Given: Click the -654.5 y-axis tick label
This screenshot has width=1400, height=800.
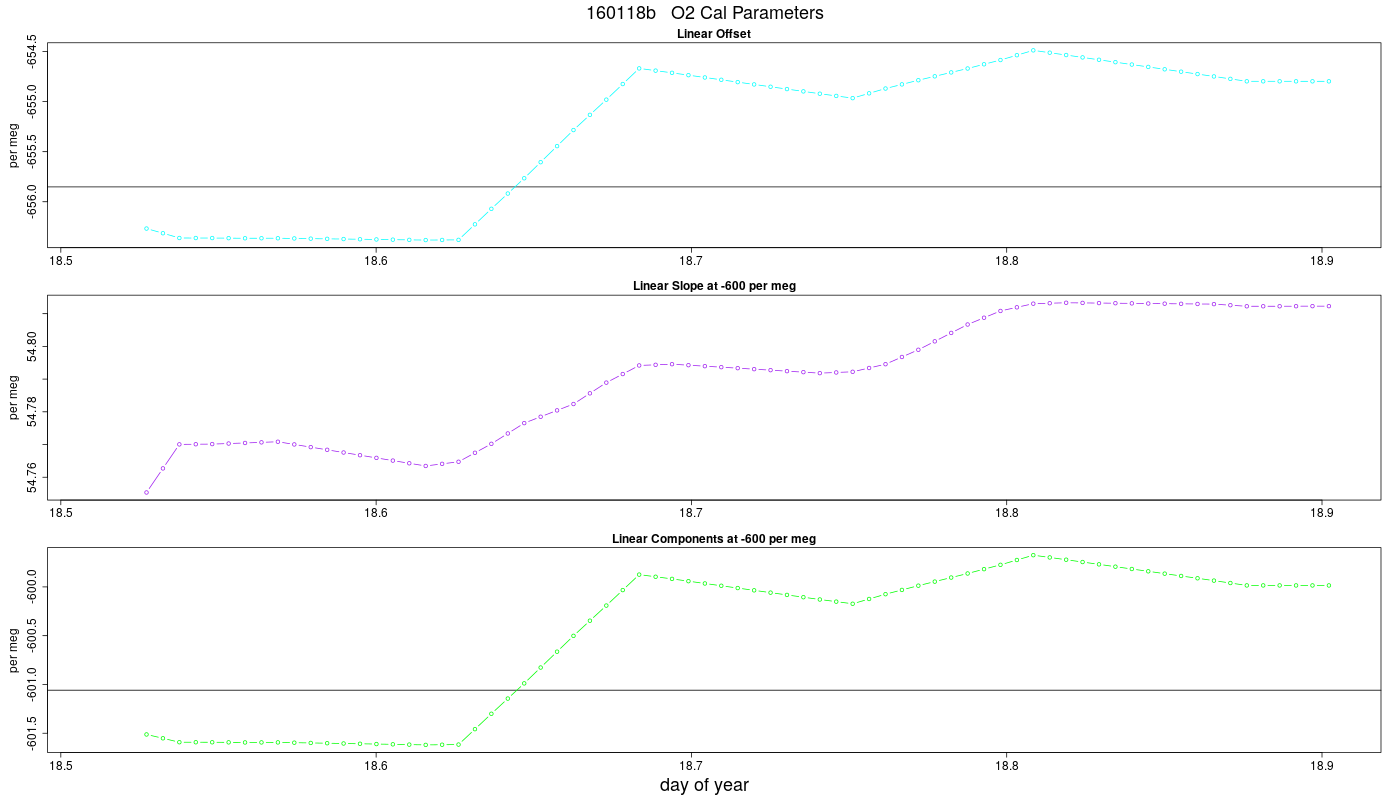Looking at the screenshot, I should pyautogui.click(x=33, y=53).
